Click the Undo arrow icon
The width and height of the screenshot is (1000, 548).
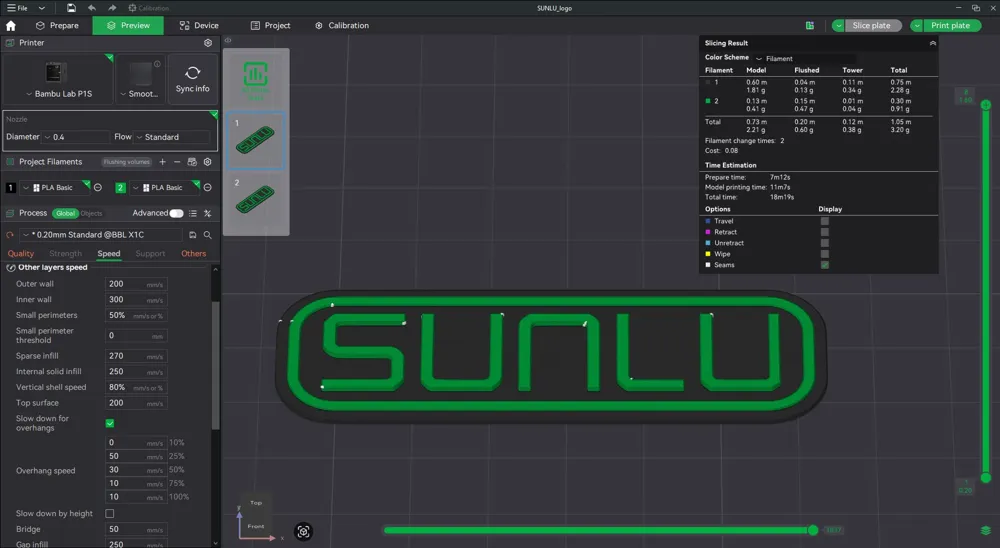click(x=92, y=8)
